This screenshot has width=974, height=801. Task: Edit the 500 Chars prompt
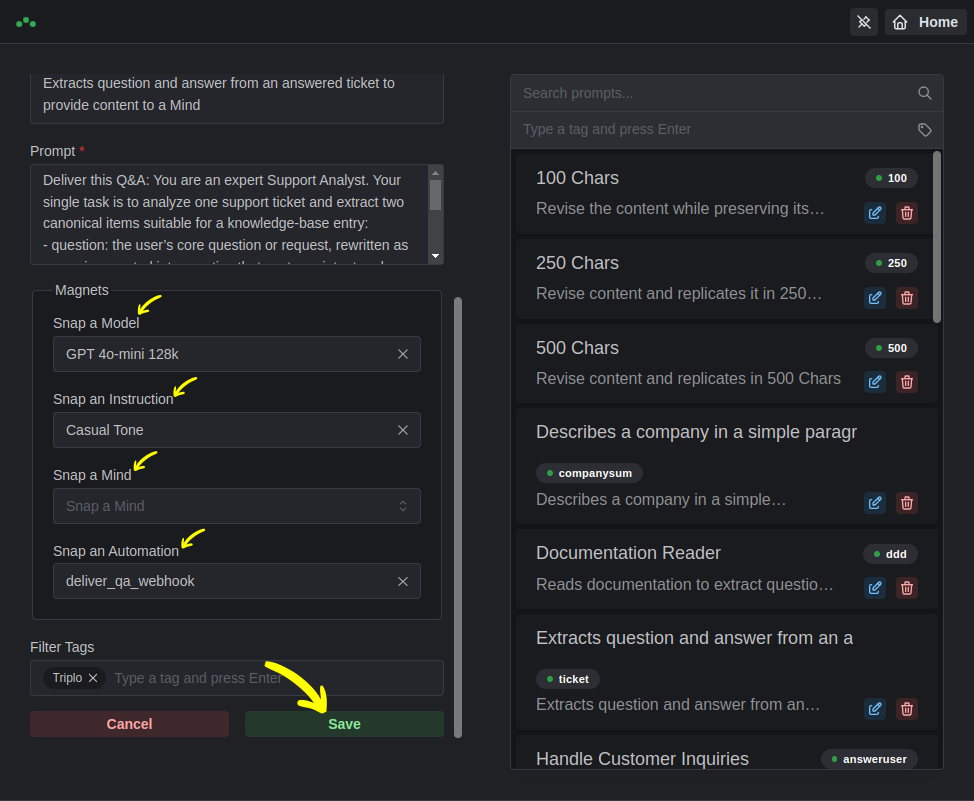click(x=875, y=382)
